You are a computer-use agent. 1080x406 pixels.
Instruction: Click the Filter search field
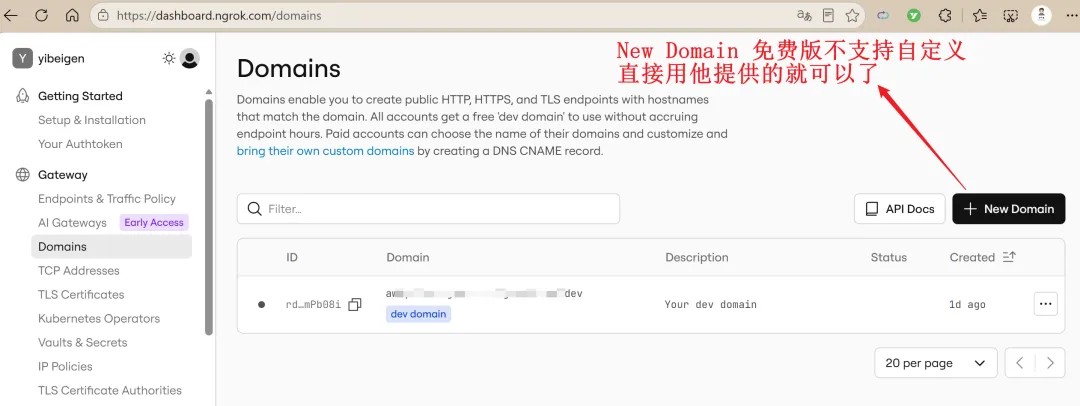pyautogui.click(x=428, y=209)
